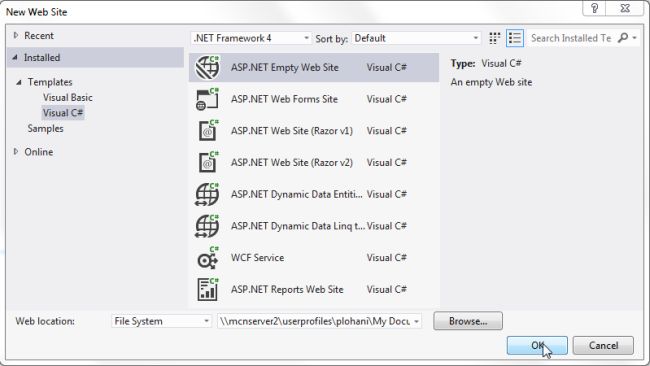Image resolution: width=650 pixels, height=366 pixels.
Task: Click the Browse... button
Action: (x=468, y=321)
